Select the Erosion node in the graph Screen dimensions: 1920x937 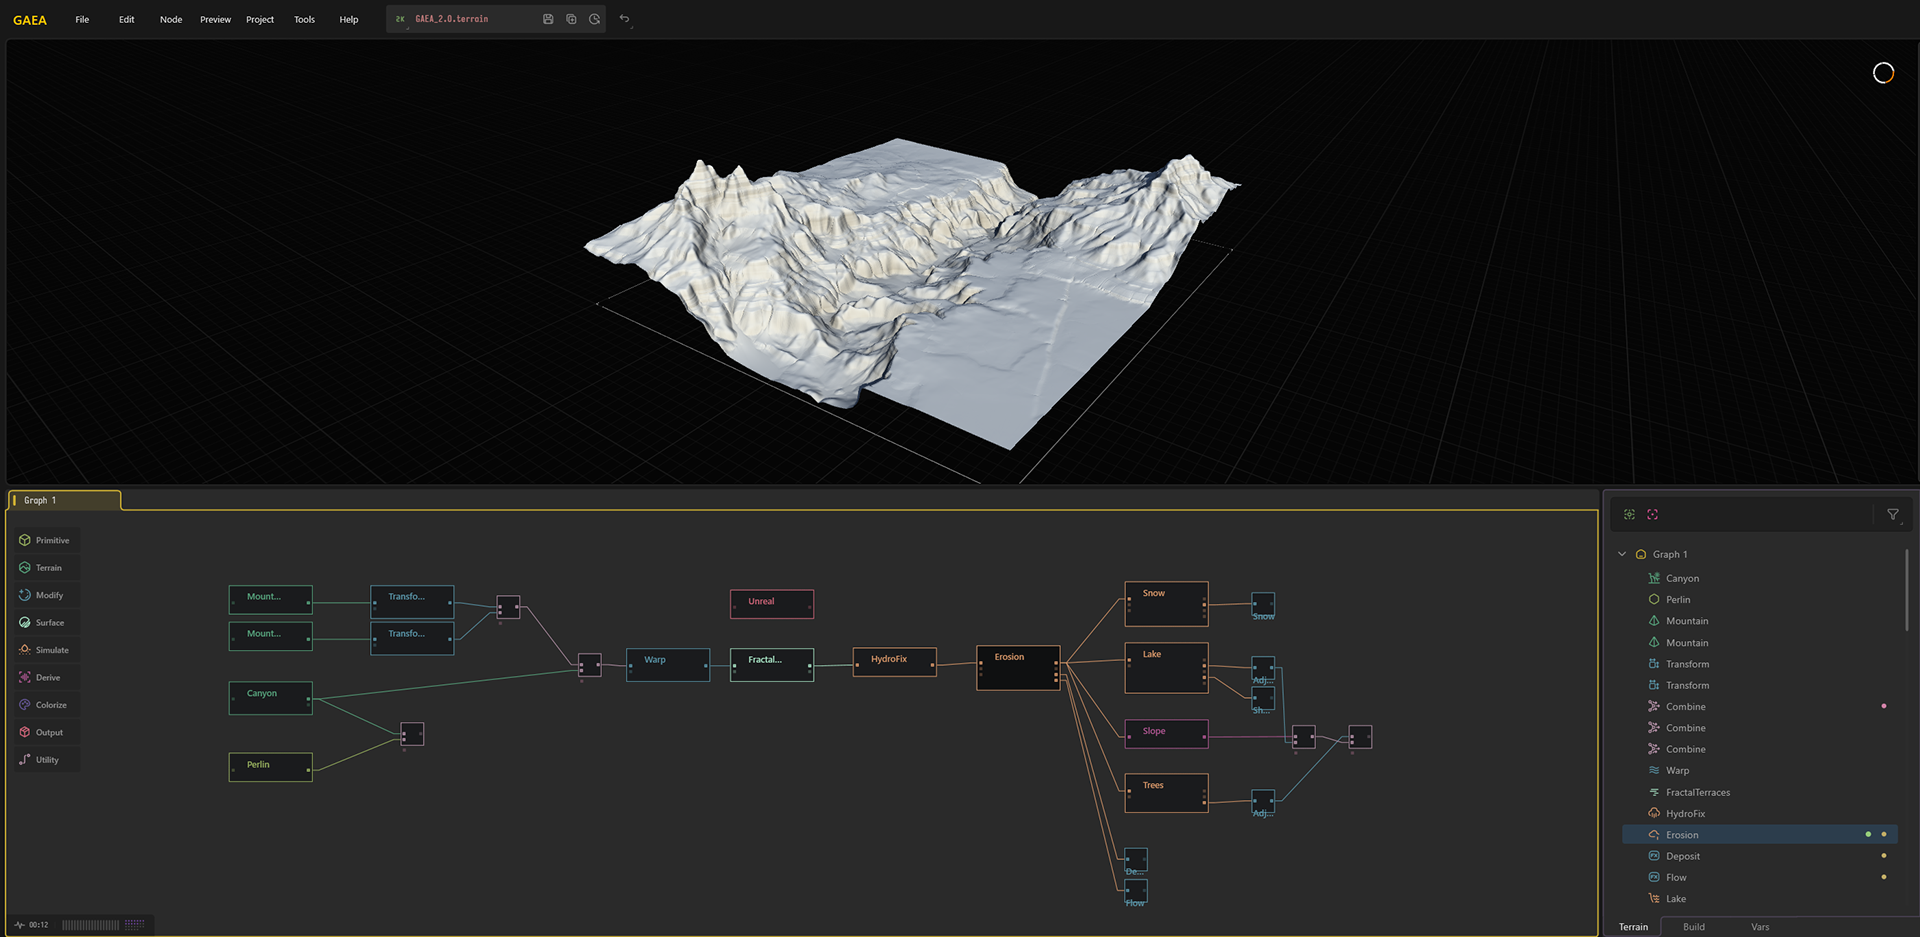[x=1018, y=668]
